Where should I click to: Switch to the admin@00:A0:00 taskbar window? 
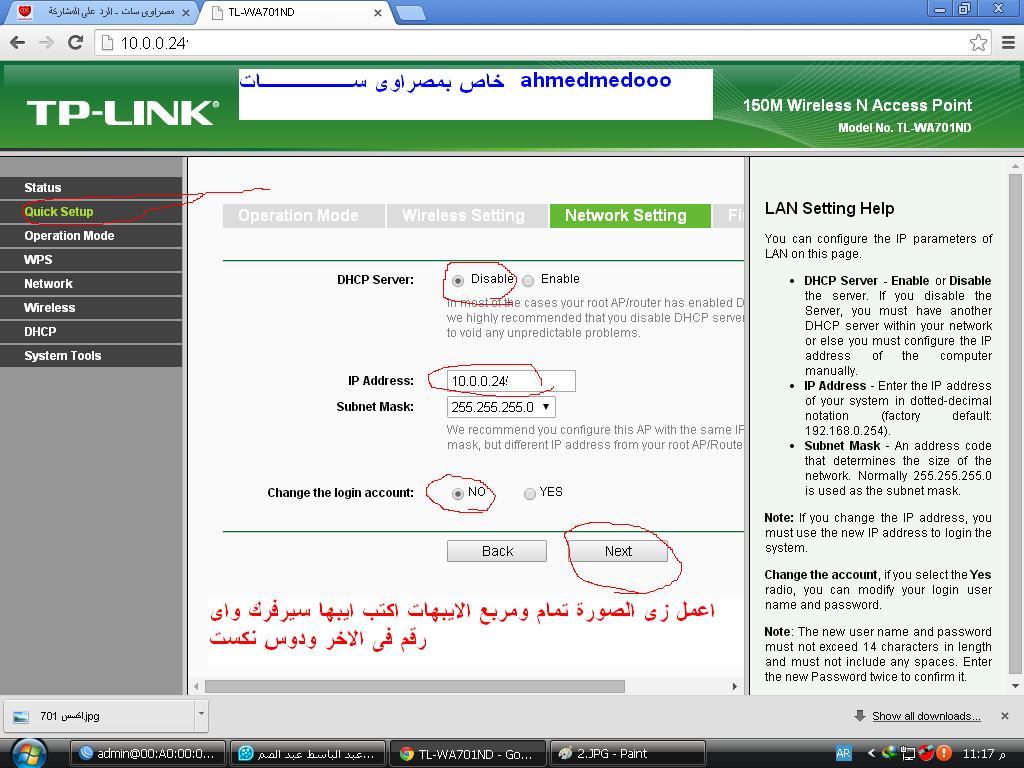tap(147, 754)
